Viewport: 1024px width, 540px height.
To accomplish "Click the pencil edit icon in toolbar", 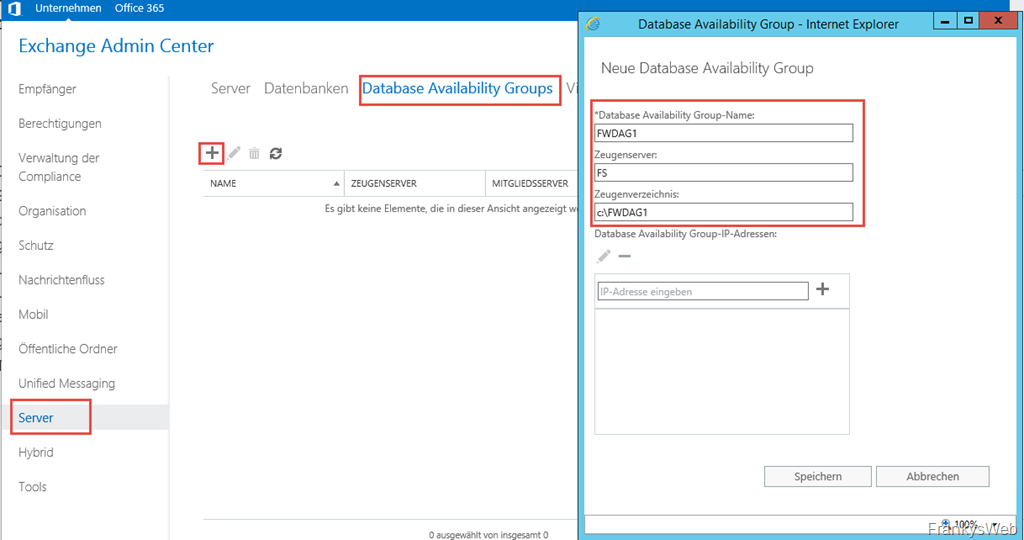I will pos(234,153).
